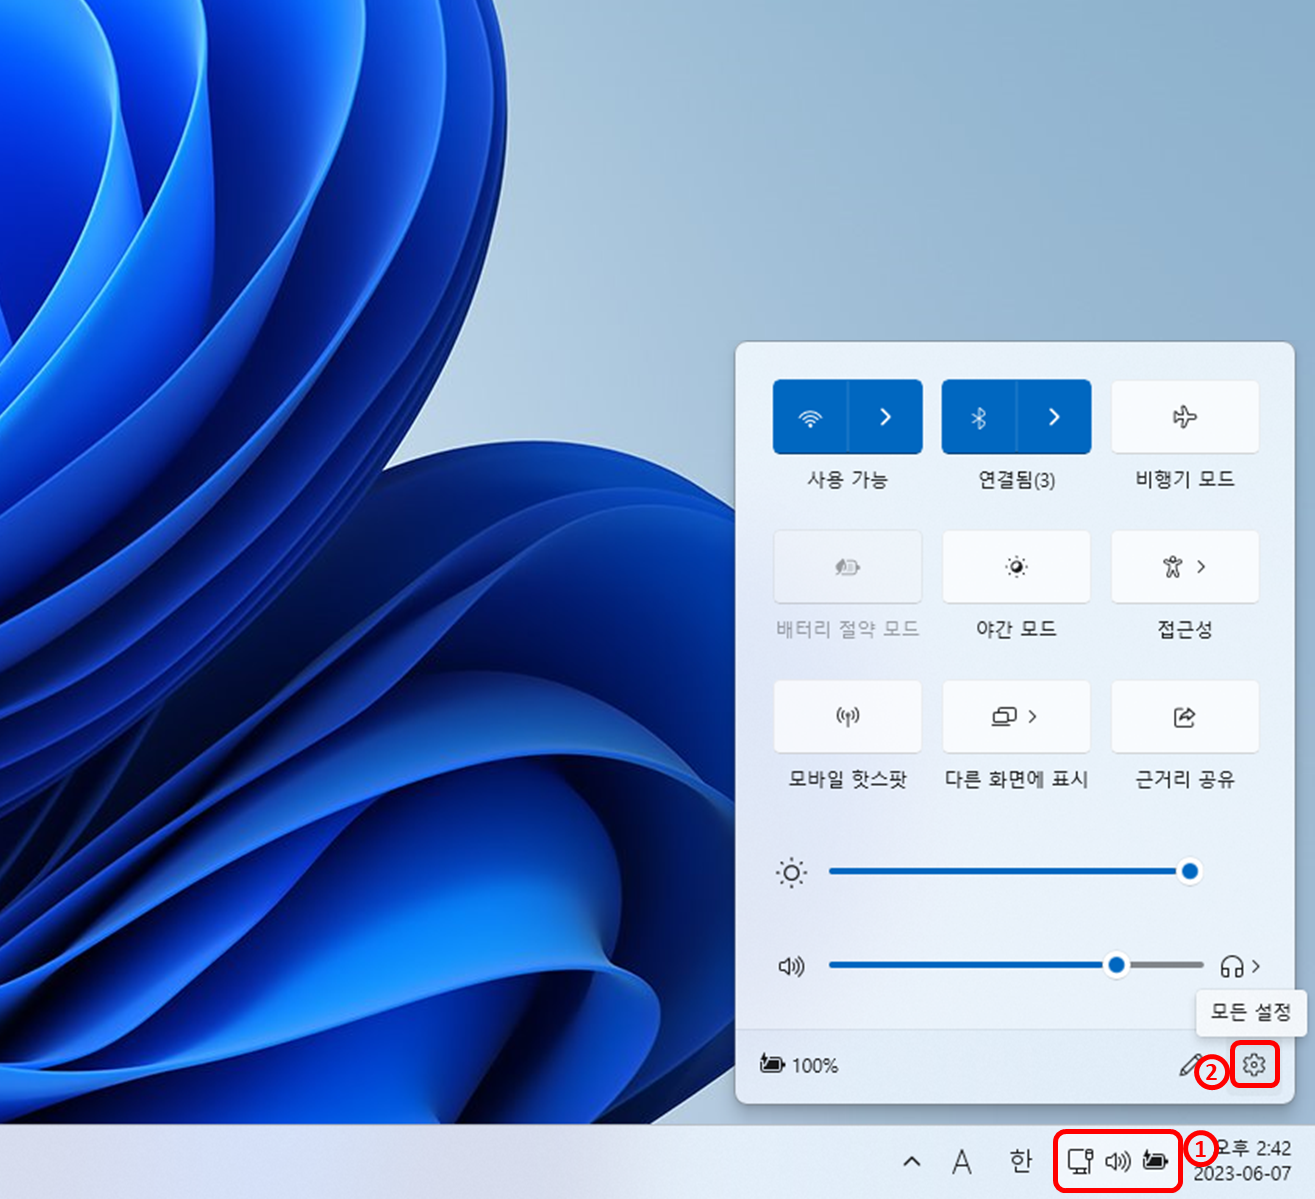Turn on mobile hotspot (모바일 핫스팟)

point(847,717)
